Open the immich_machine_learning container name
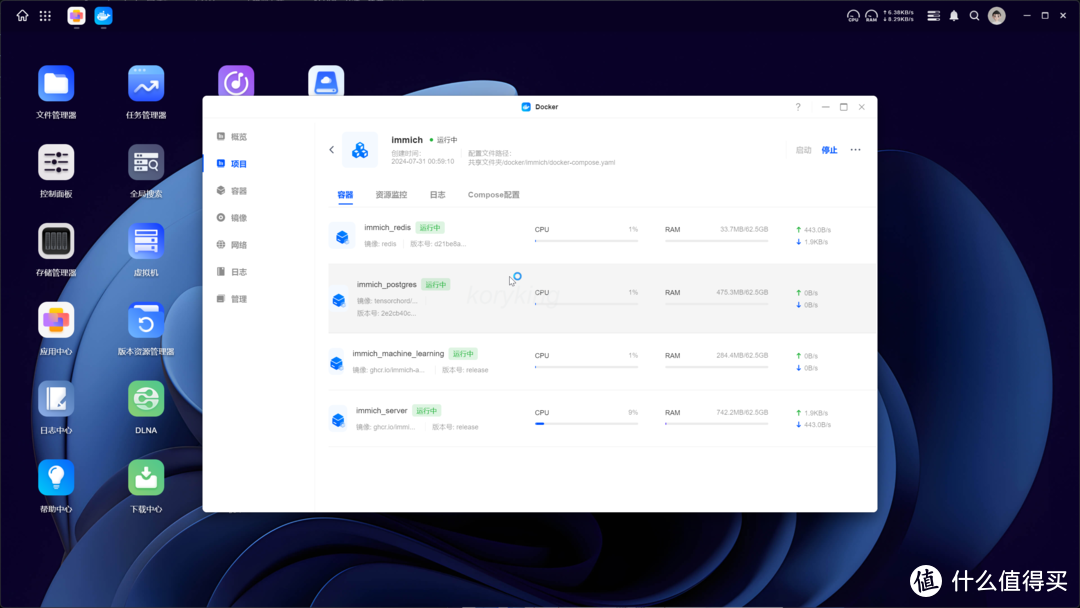 (398, 353)
